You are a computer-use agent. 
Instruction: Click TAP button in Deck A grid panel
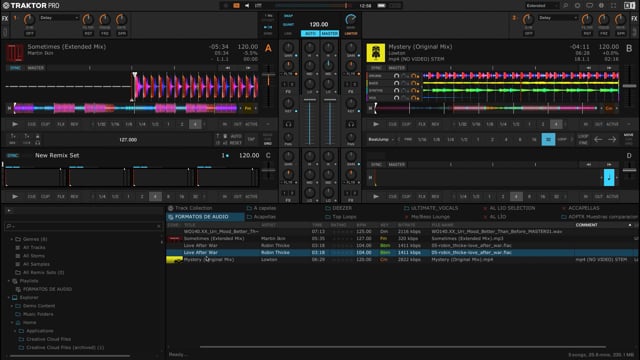(251, 140)
